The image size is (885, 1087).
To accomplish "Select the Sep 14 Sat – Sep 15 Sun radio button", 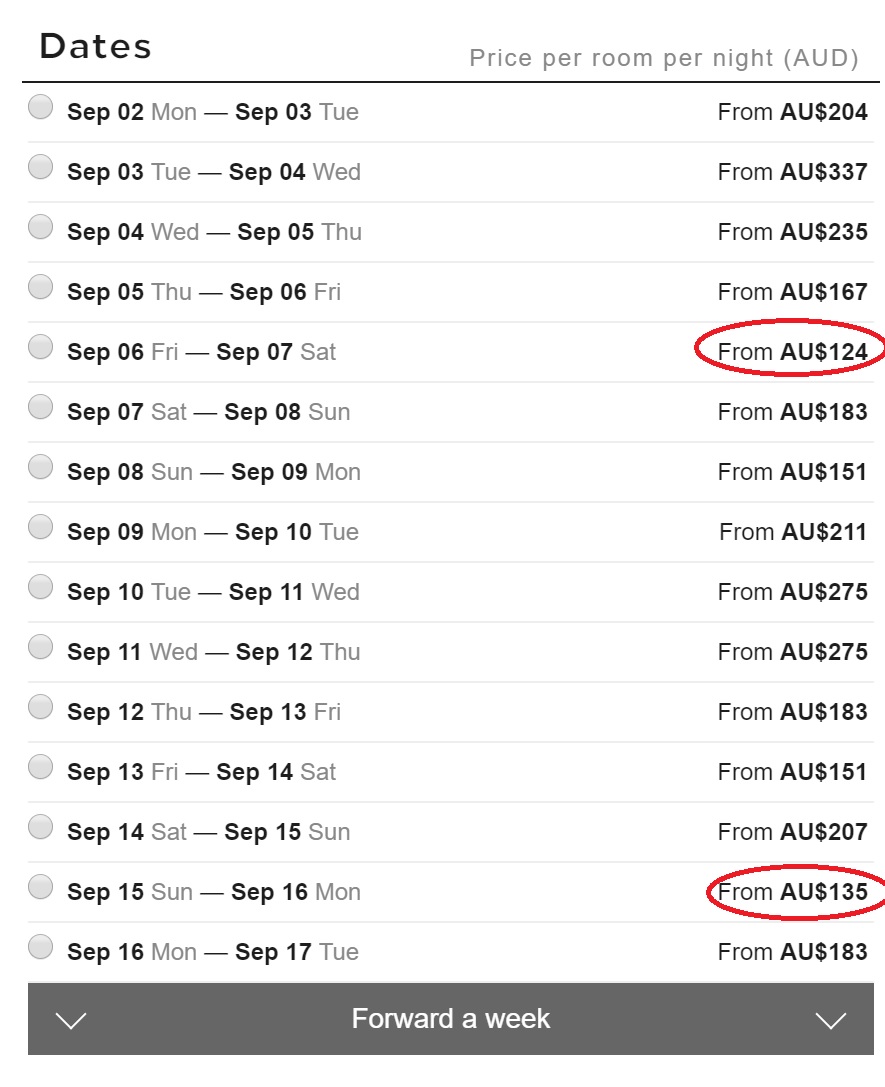I will tap(40, 827).
